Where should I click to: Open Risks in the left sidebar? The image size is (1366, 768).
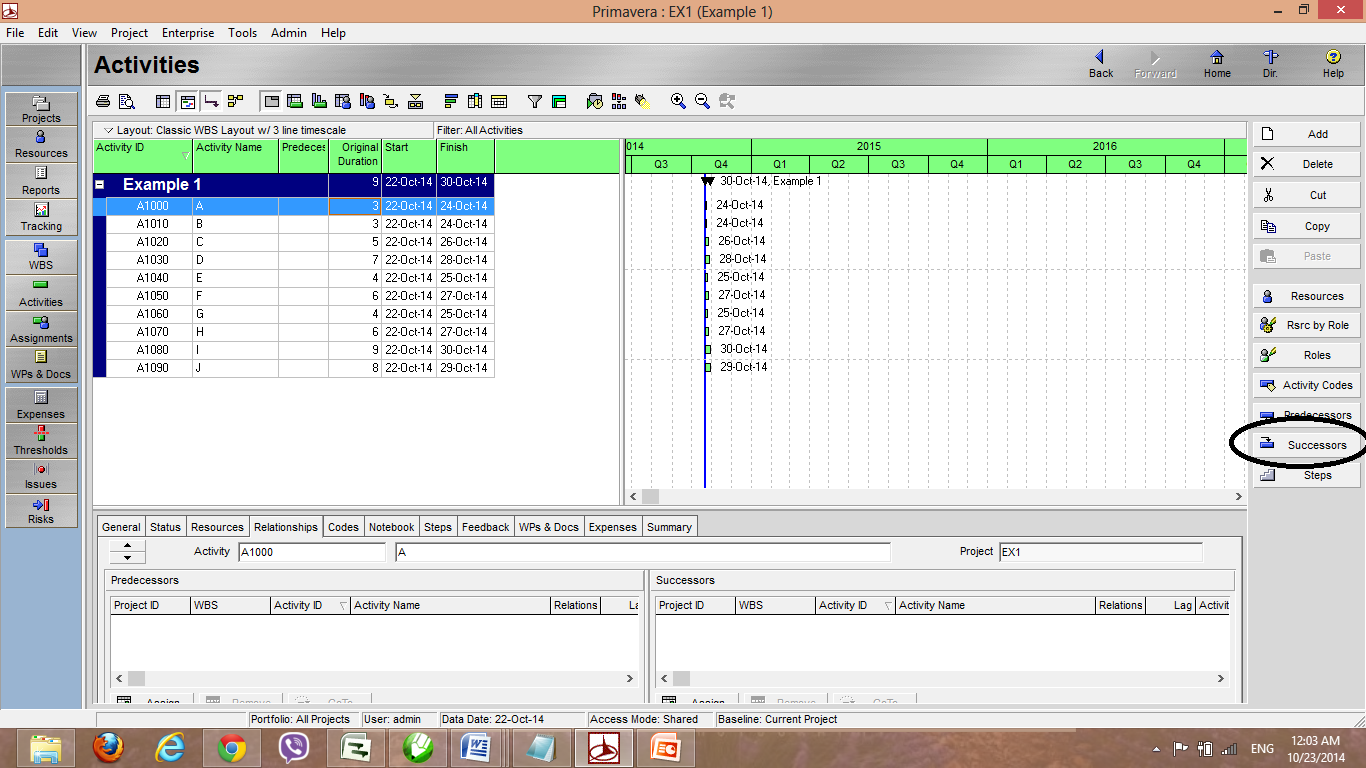coord(41,510)
